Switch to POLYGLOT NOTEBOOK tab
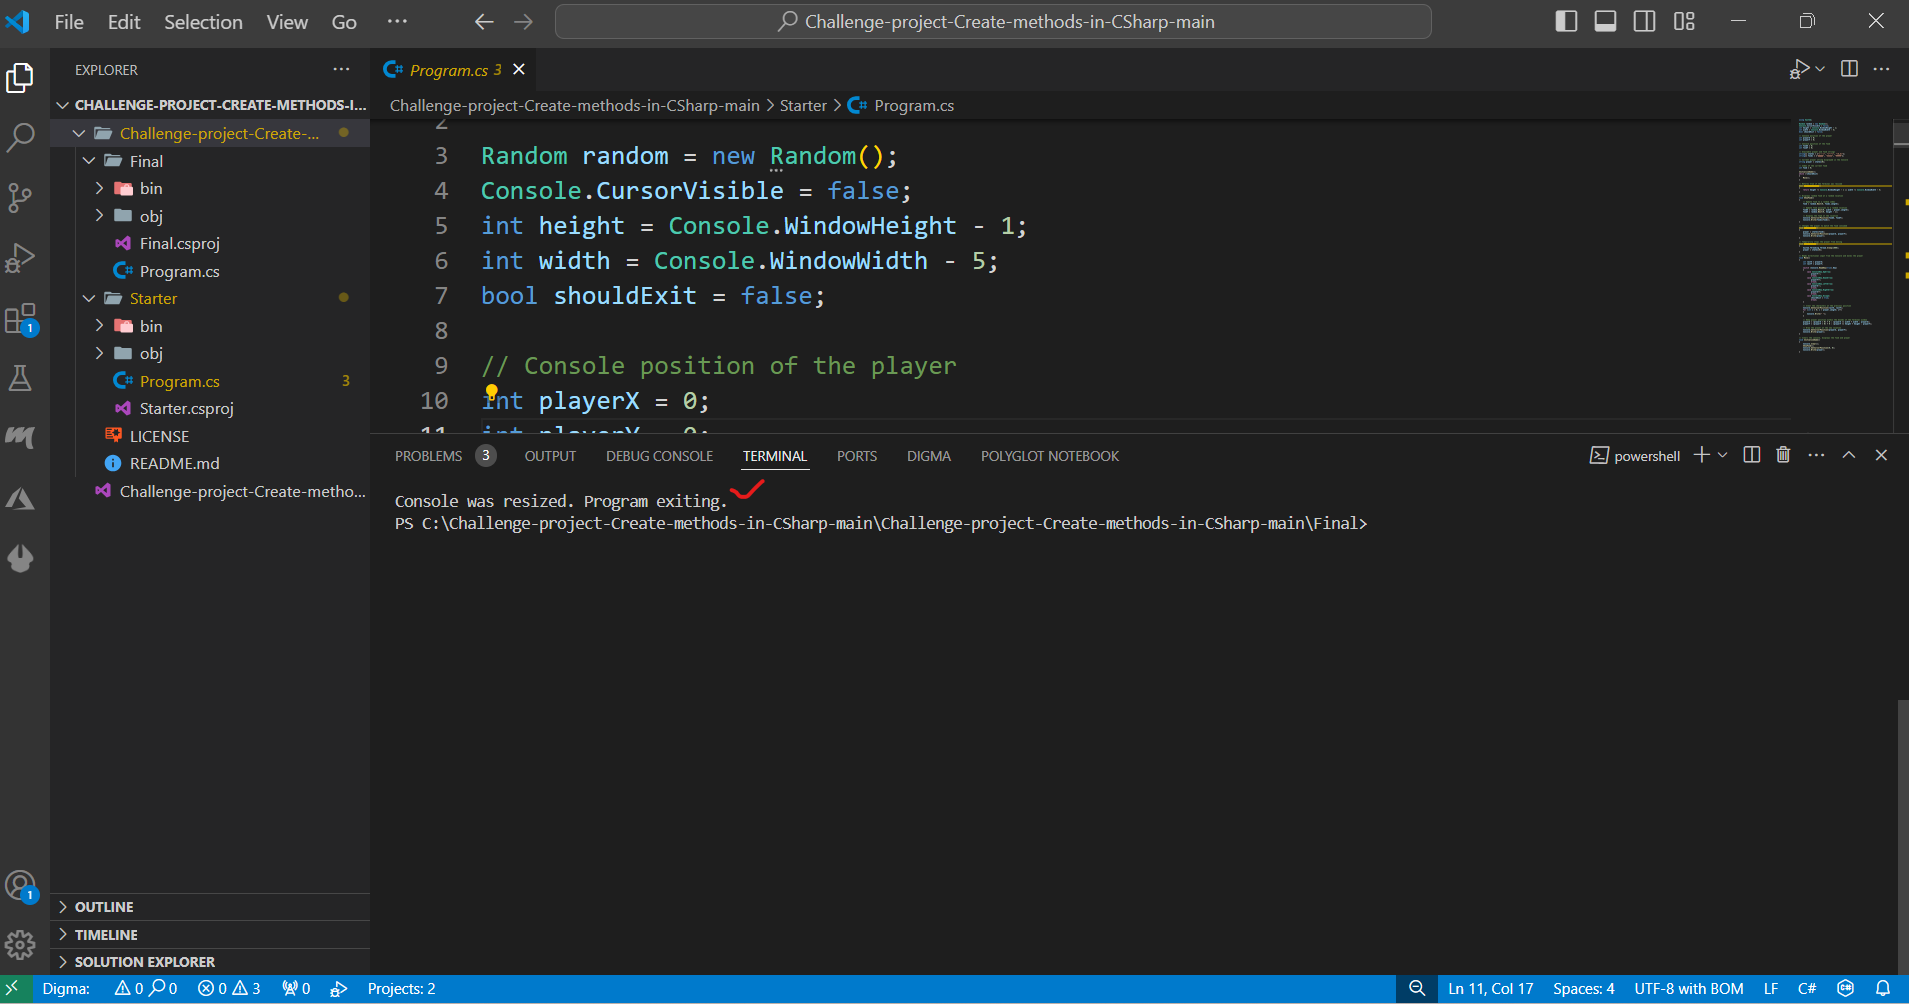The height and width of the screenshot is (1004, 1909). click(x=1050, y=456)
